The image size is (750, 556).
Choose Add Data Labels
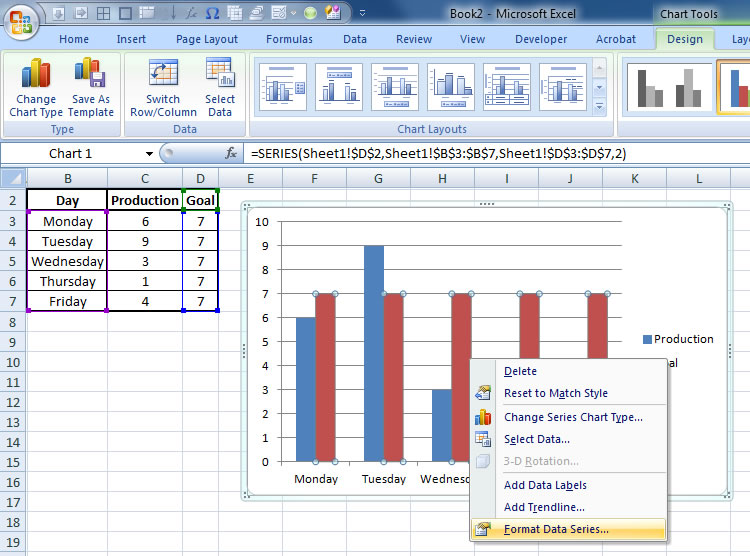tap(569, 485)
